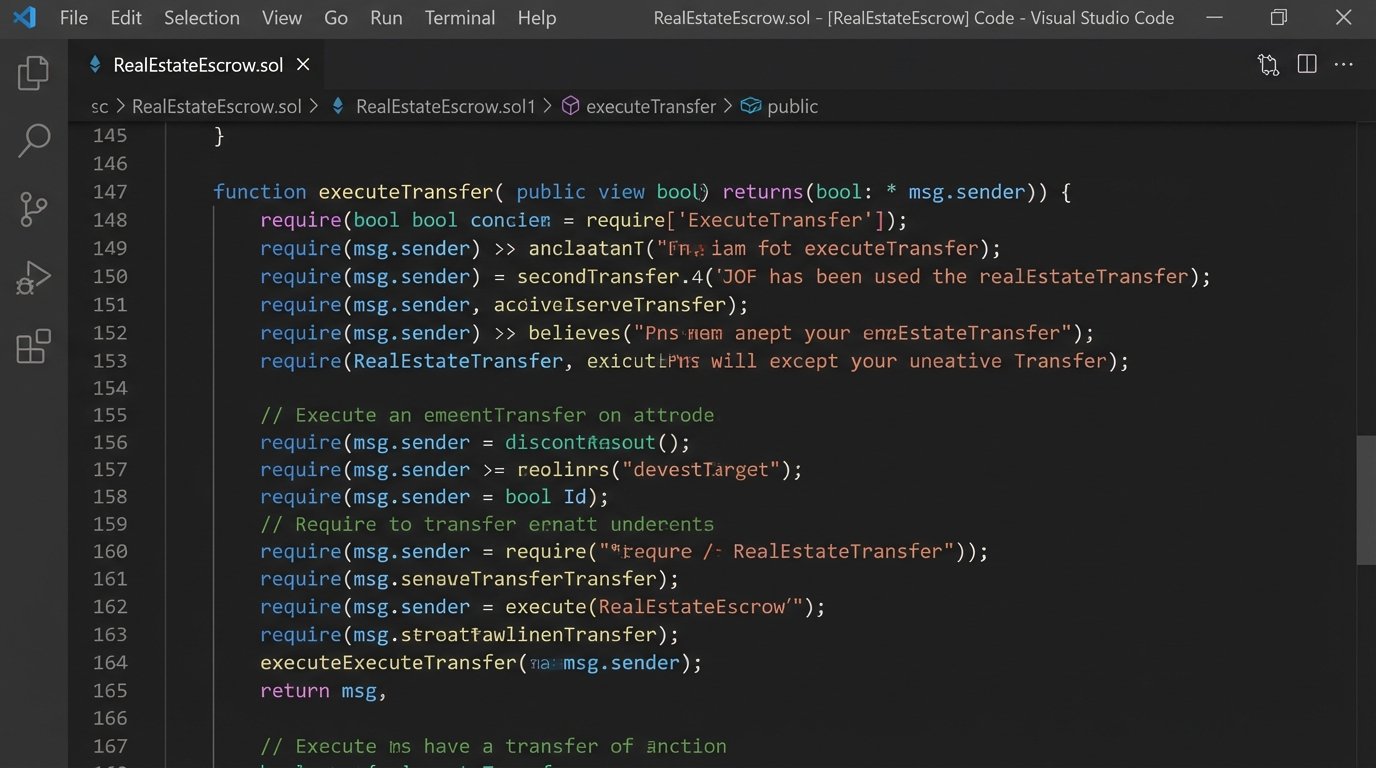Split the editor to the right

(1306, 65)
